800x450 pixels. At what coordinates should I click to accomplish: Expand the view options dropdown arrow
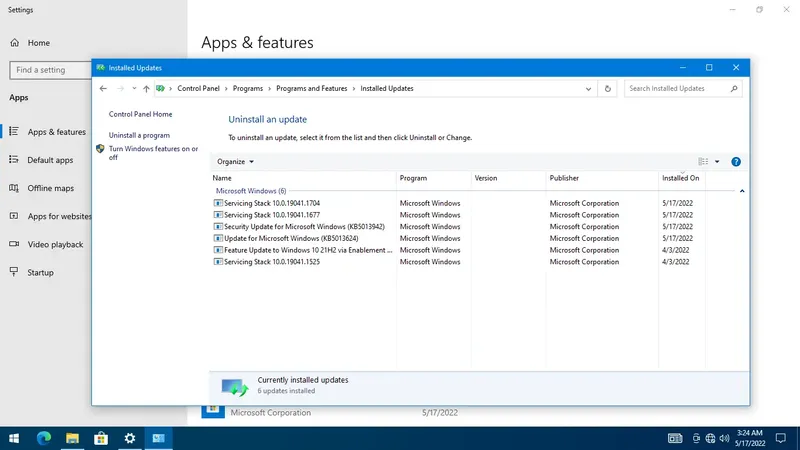point(717,161)
